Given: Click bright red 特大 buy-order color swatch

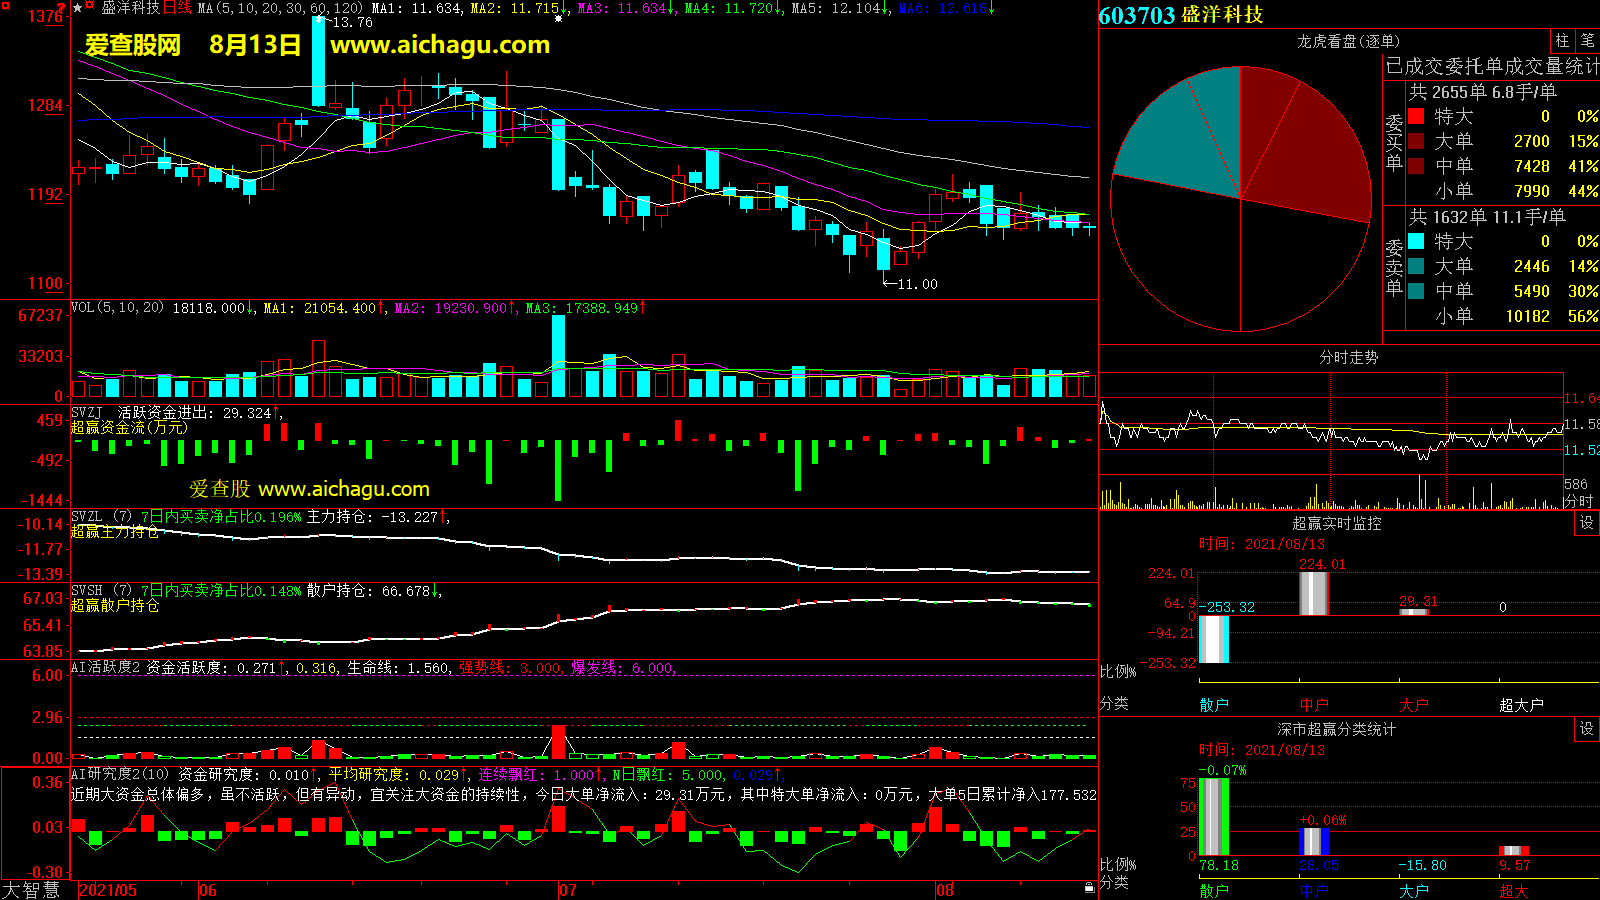Looking at the screenshot, I should tap(1416, 116).
